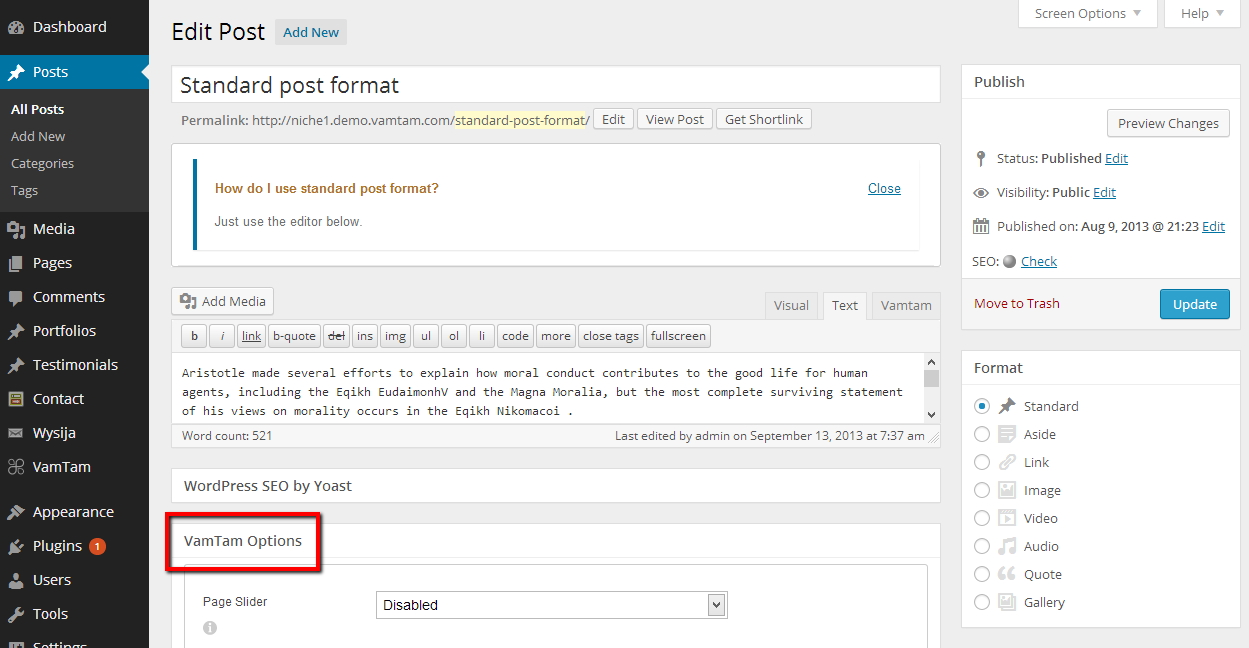Click the Wysija envelope icon
The width and height of the screenshot is (1249, 648).
[16, 433]
